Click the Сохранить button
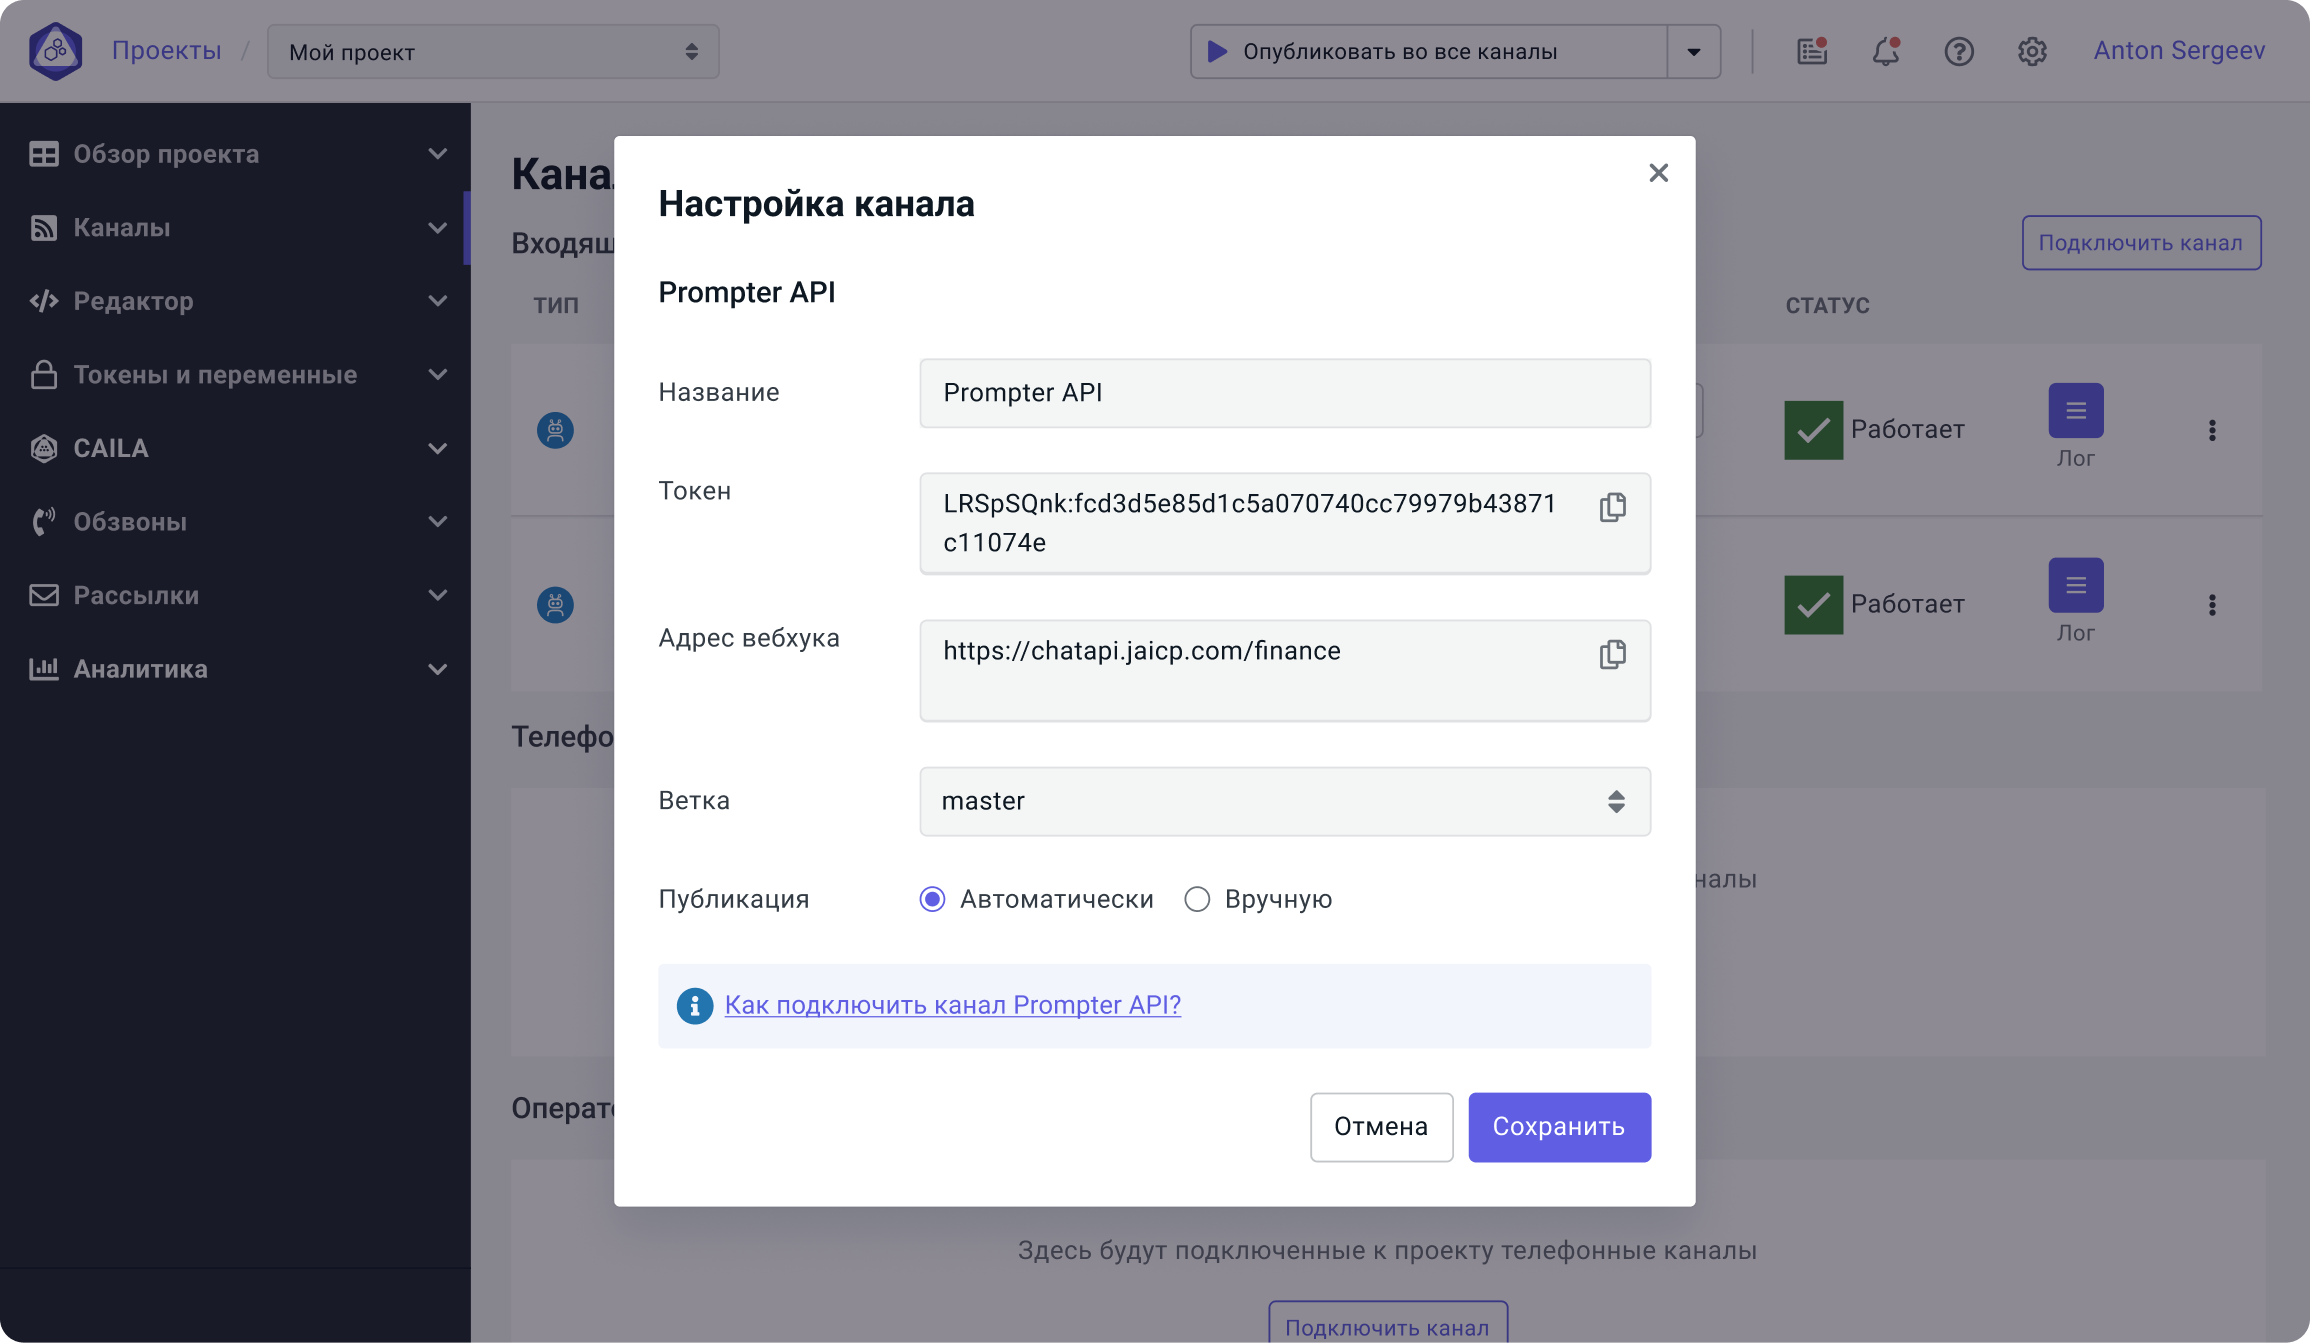Screen dimensions: 2310x1343 (1559, 1127)
